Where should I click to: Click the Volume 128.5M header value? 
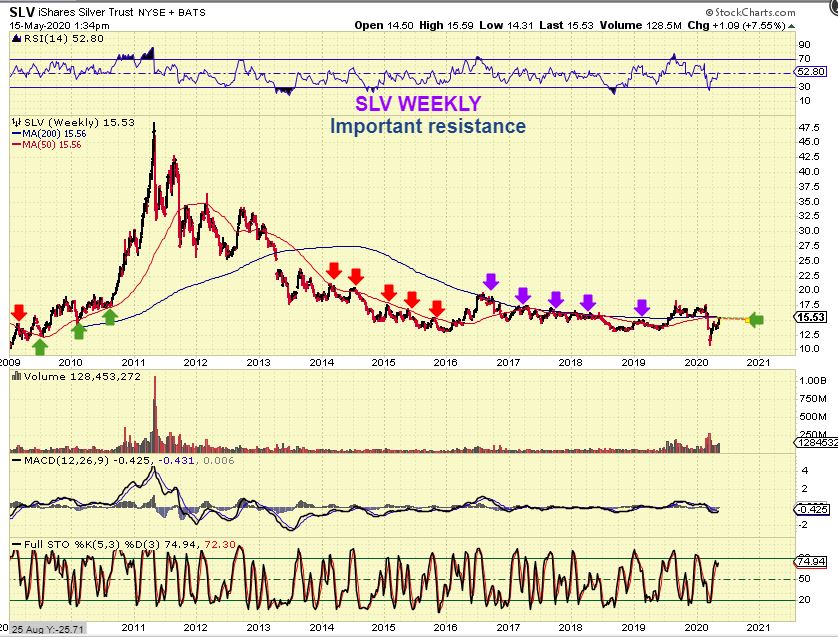pyautogui.click(x=640, y=26)
